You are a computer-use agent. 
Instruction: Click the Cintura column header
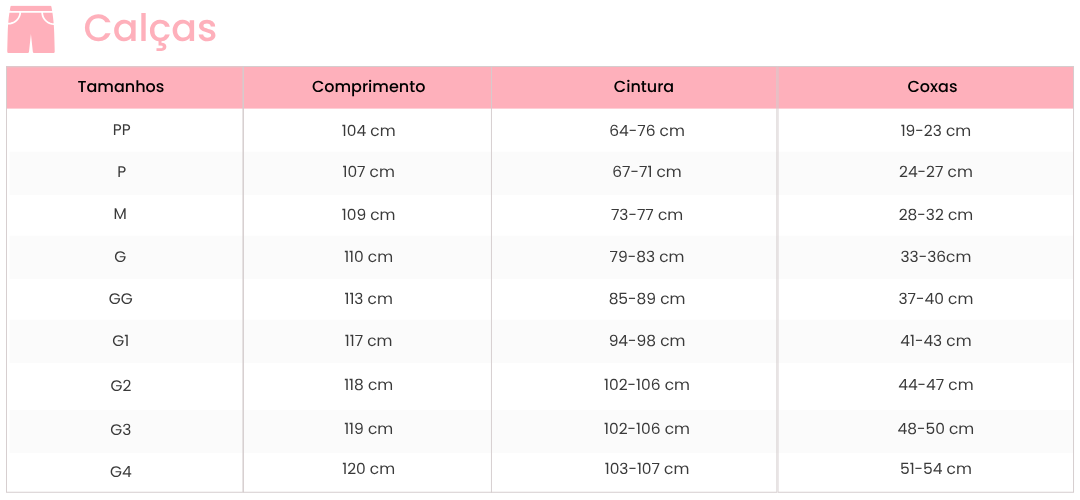(644, 87)
